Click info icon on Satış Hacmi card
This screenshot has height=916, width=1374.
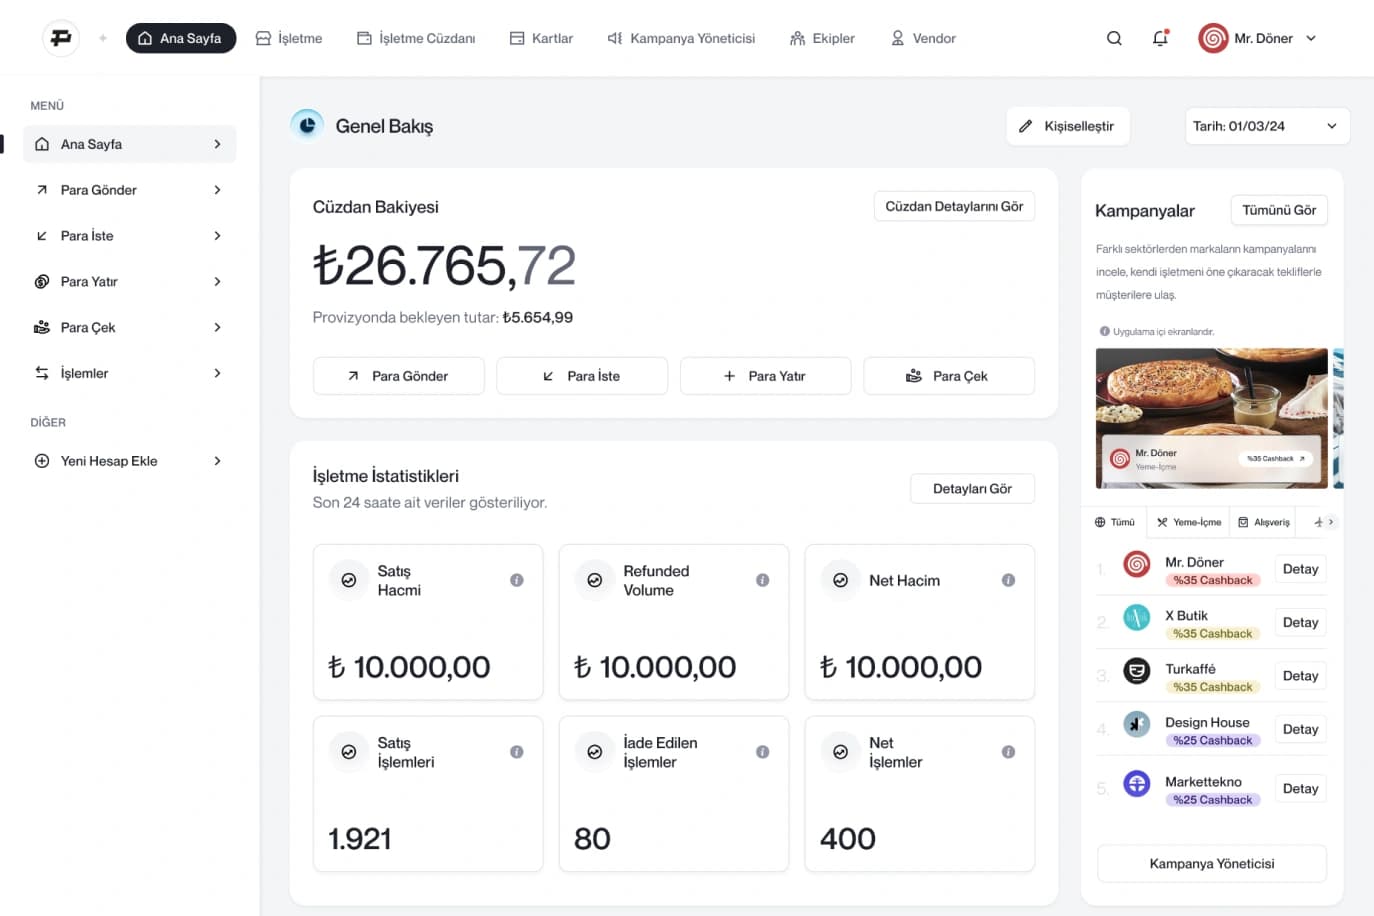[x=517, y=580]
